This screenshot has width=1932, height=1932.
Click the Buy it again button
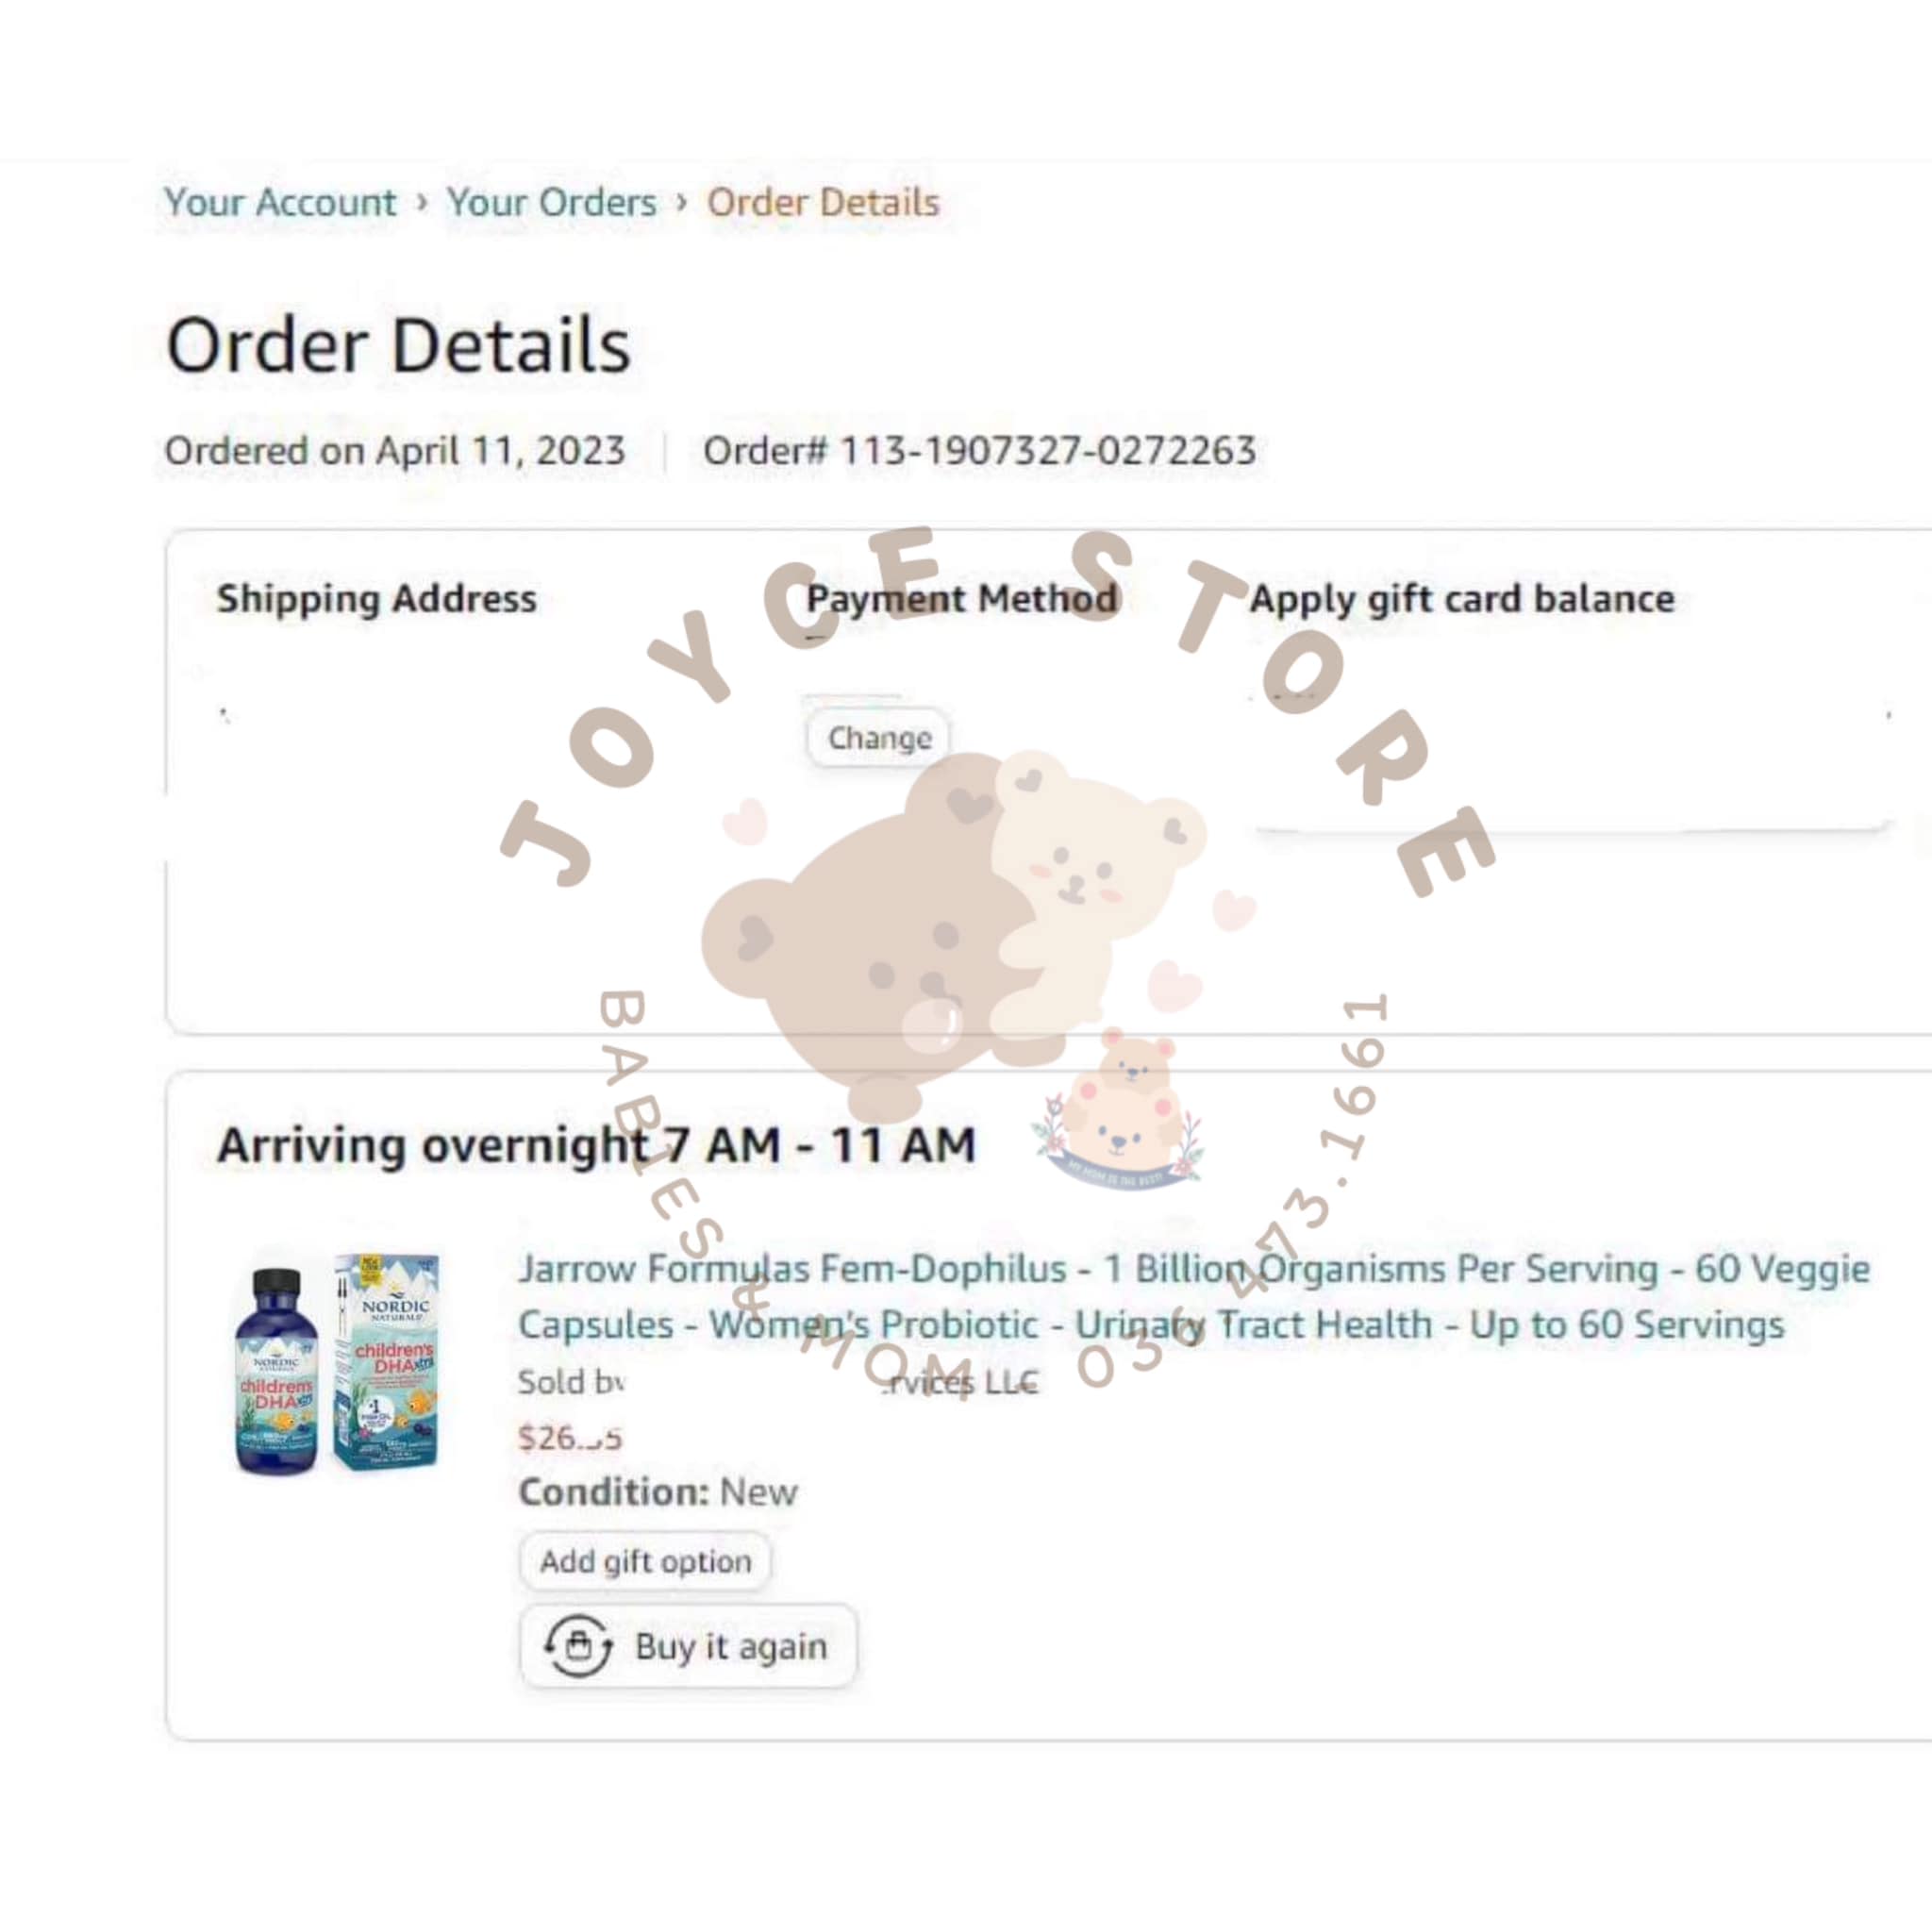point(688,1646)
